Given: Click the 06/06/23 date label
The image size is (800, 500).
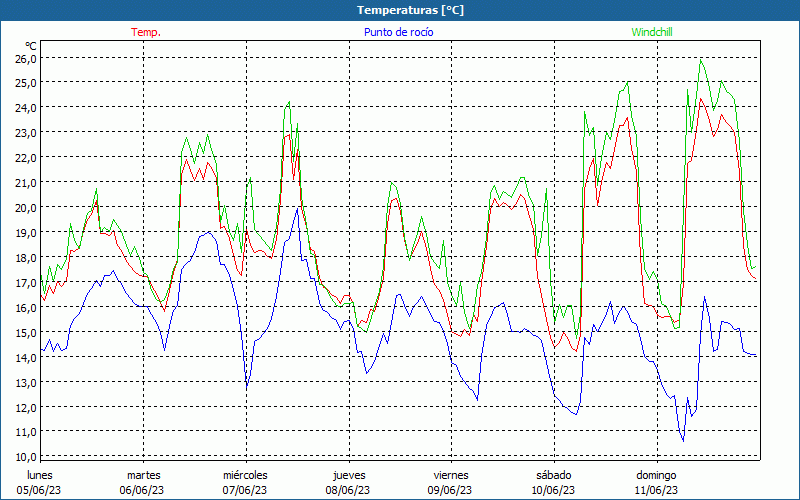Looking at the screenshot, I should click(142, 490).
